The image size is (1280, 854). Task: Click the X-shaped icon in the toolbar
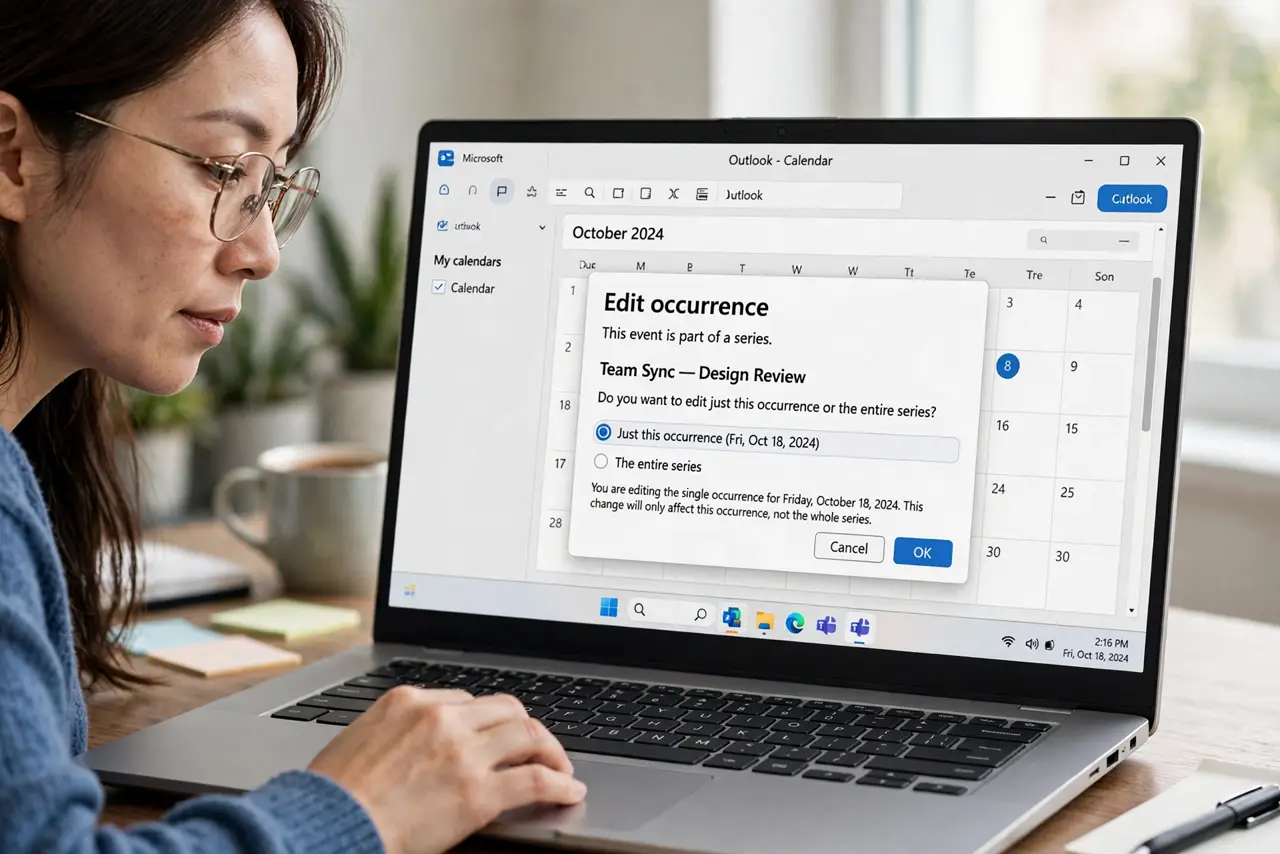pos(673,194)
